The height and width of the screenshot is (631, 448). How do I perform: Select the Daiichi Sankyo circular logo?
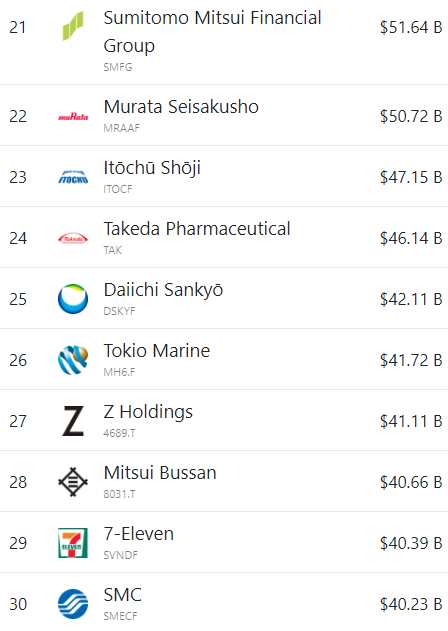tap(73, 299)
